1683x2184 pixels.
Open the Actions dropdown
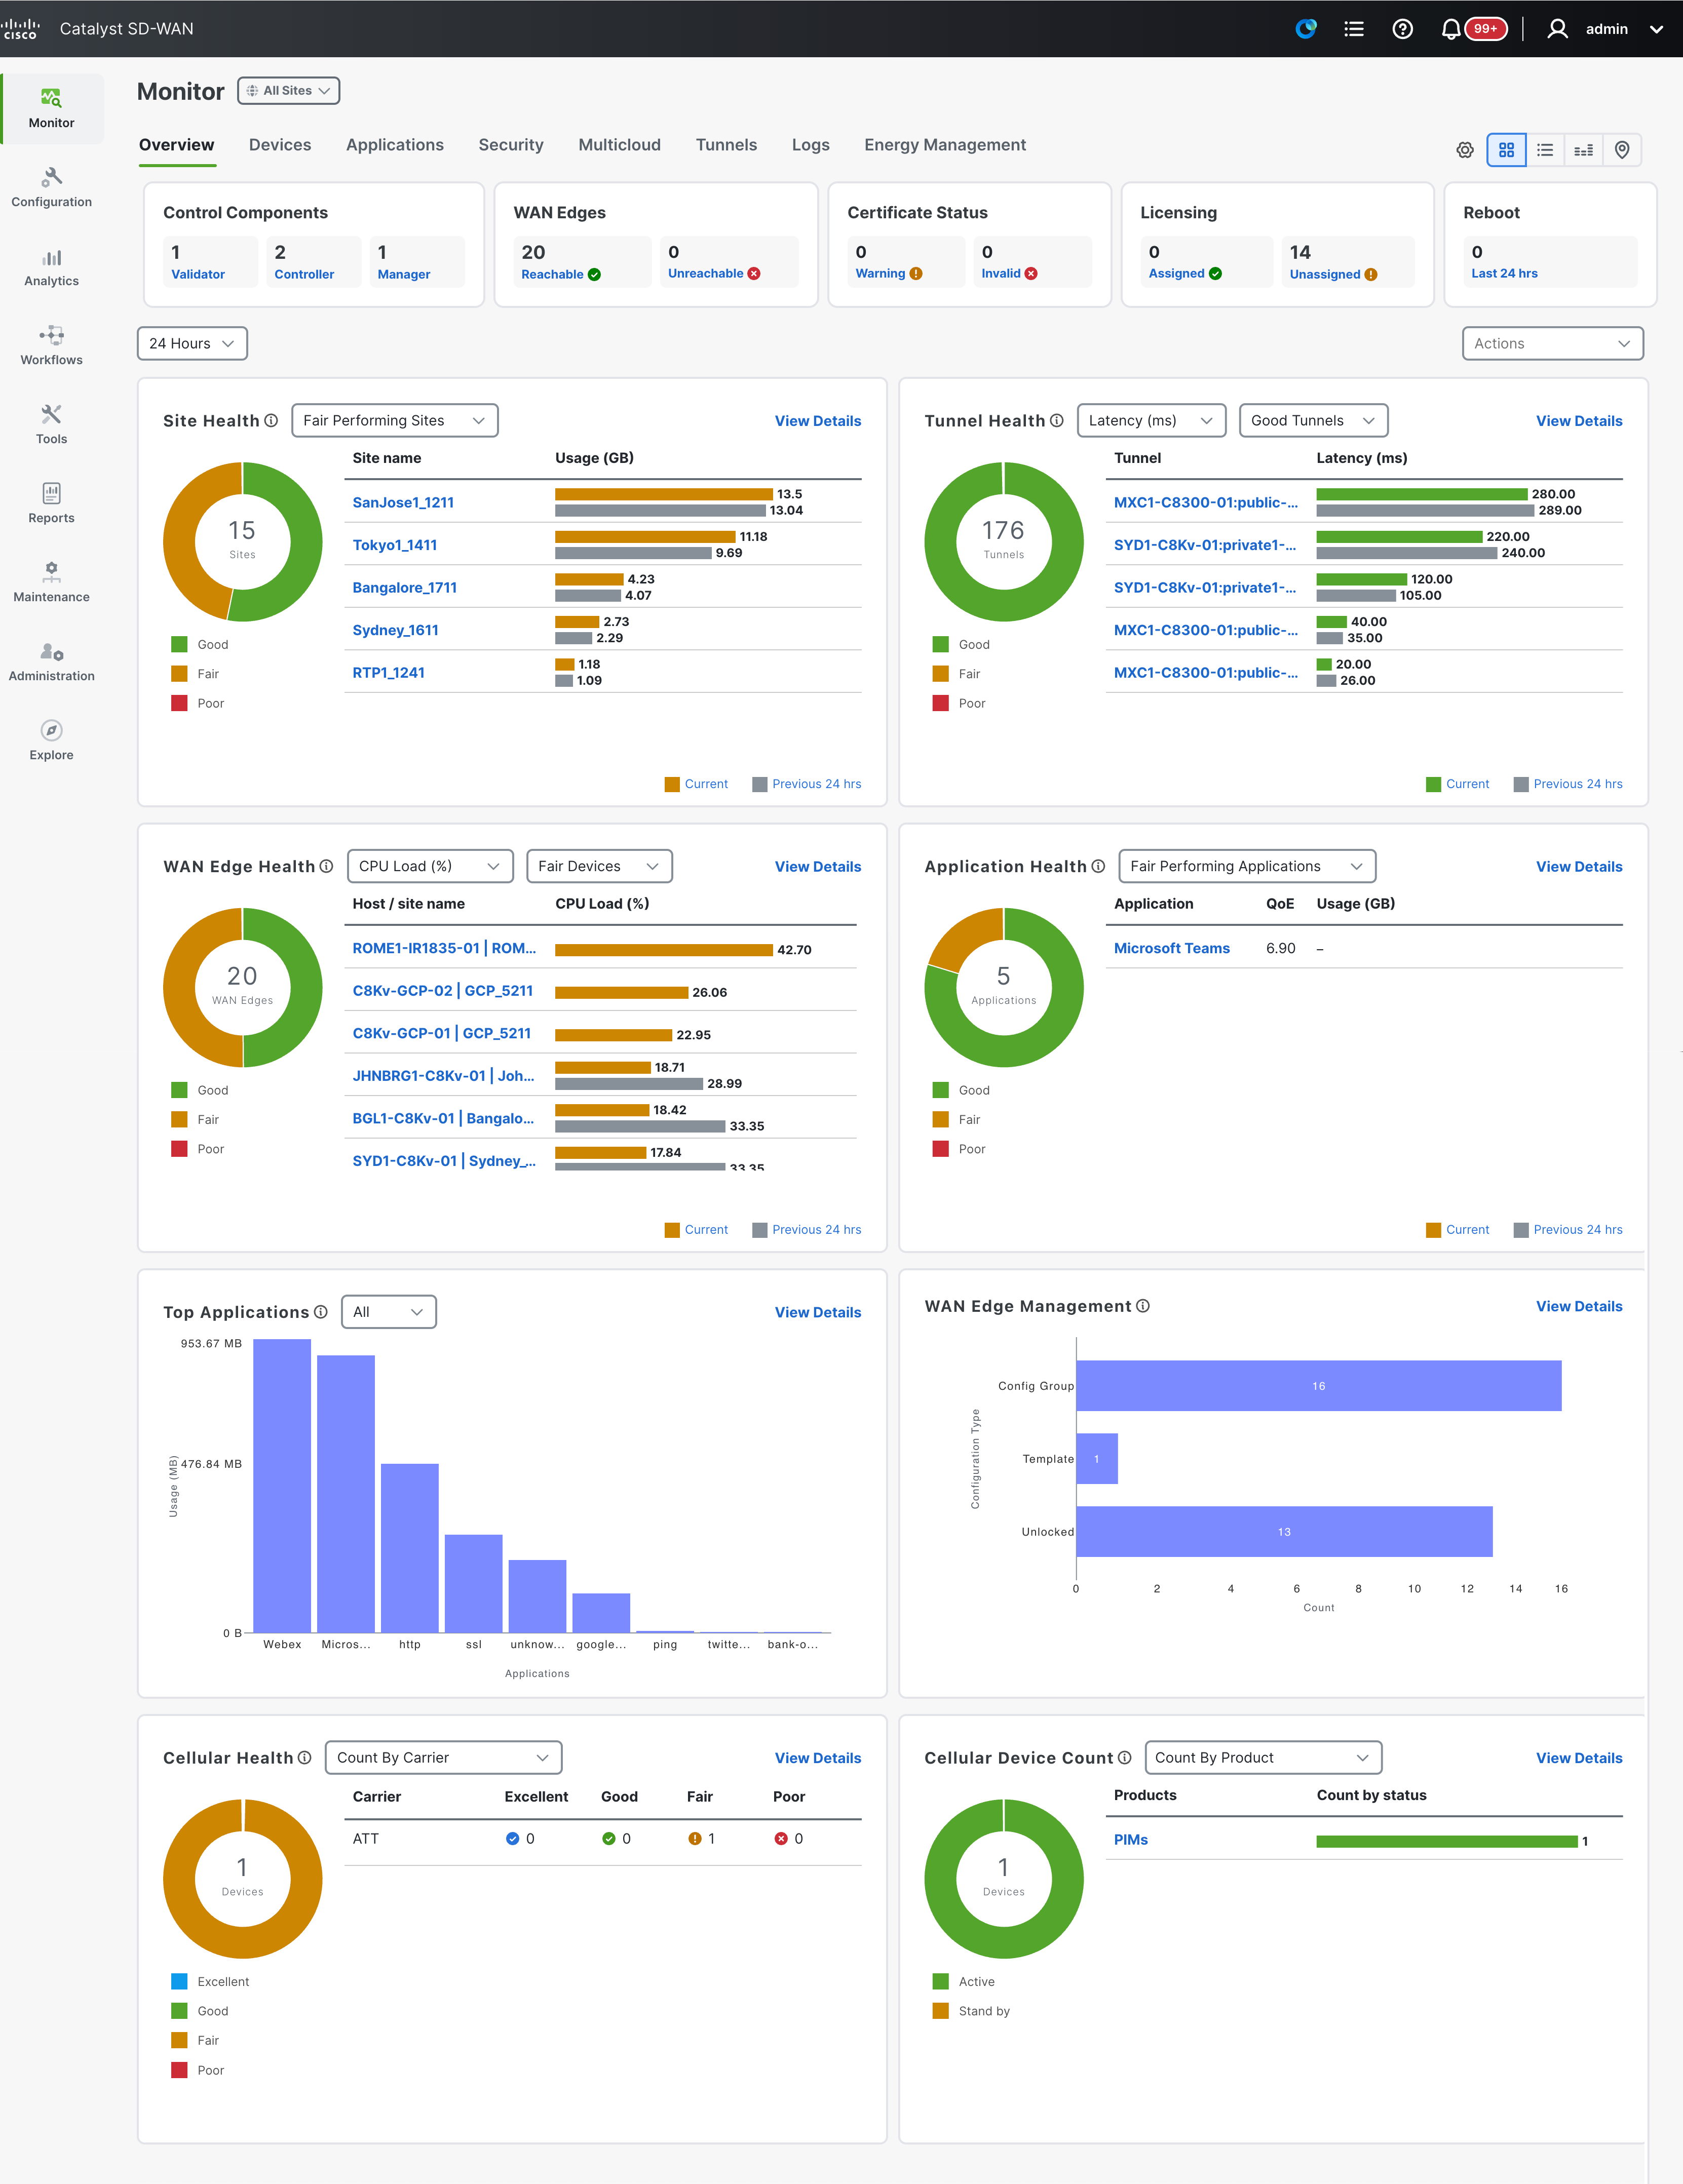[x=1552, y=343]
